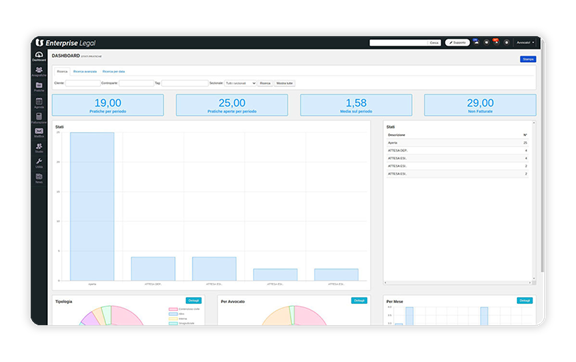This screenshot has width=576, height=362.
Task: Open the Dashboard sidebar icon
Action: tap(39, 56)
